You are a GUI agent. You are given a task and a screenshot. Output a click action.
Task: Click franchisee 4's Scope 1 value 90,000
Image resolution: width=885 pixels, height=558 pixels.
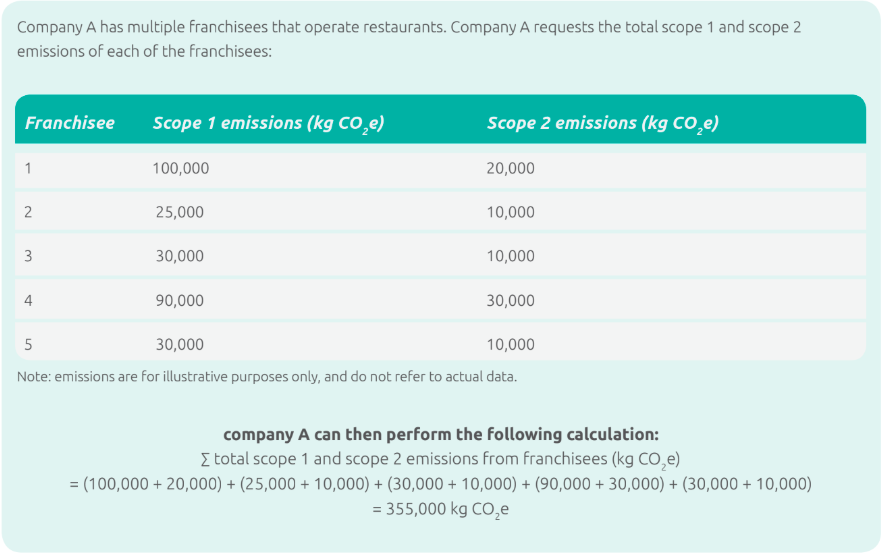pyautogui.click(x=180, y=300)
